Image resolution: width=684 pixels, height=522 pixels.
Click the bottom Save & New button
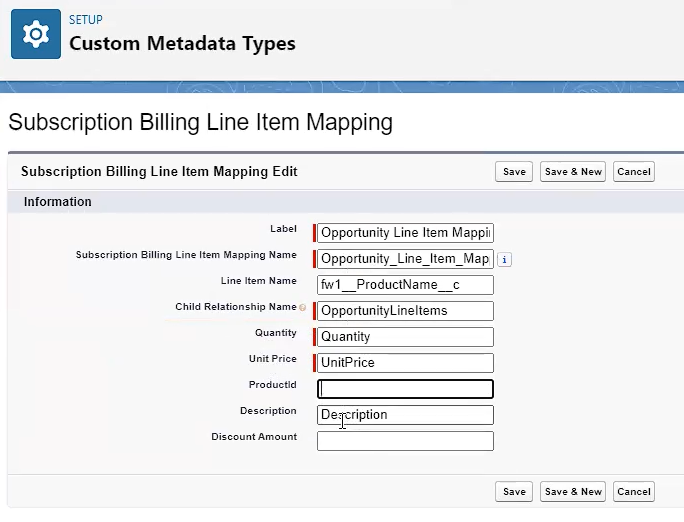[573, 491]
